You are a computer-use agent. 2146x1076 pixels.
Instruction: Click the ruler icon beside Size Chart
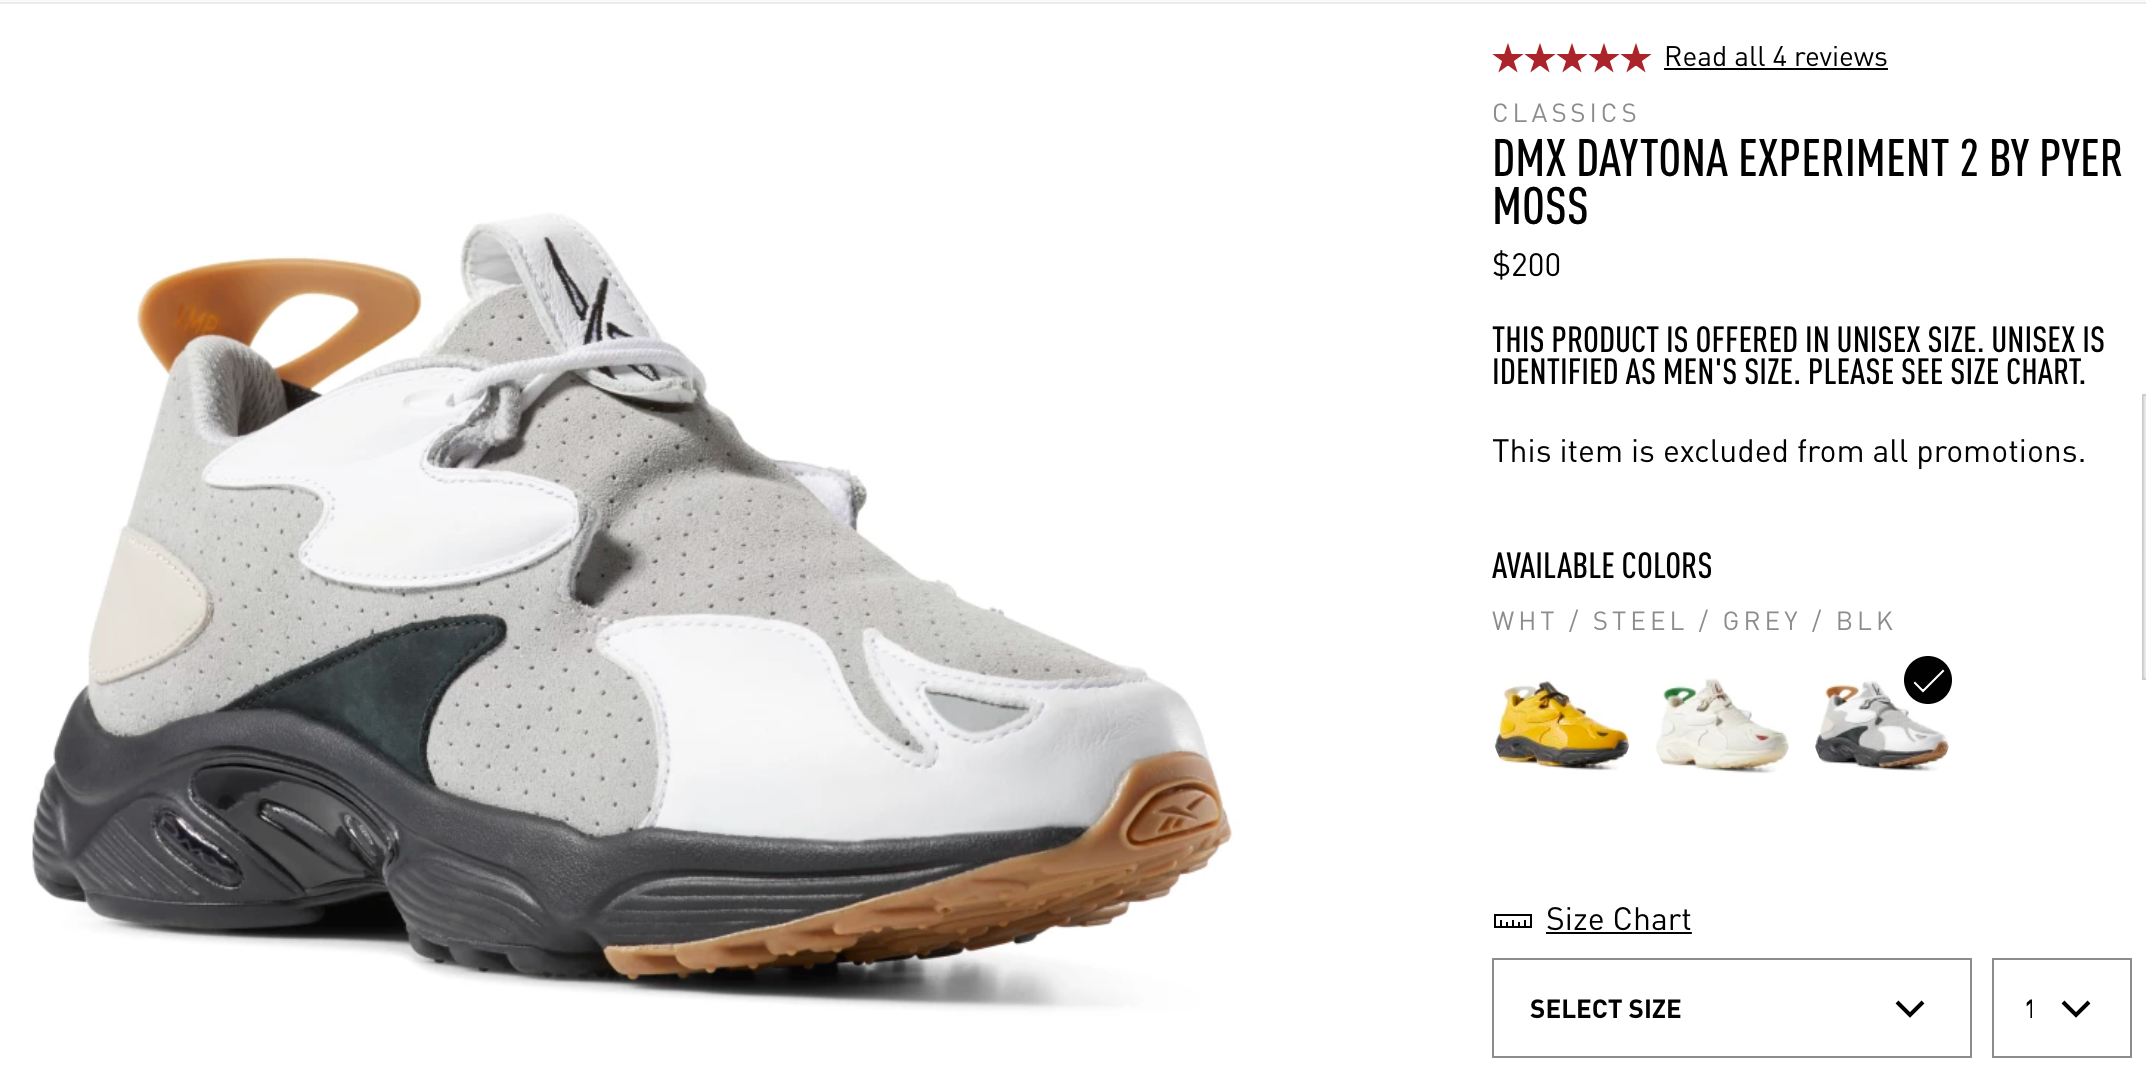[x=1512, y=921]
